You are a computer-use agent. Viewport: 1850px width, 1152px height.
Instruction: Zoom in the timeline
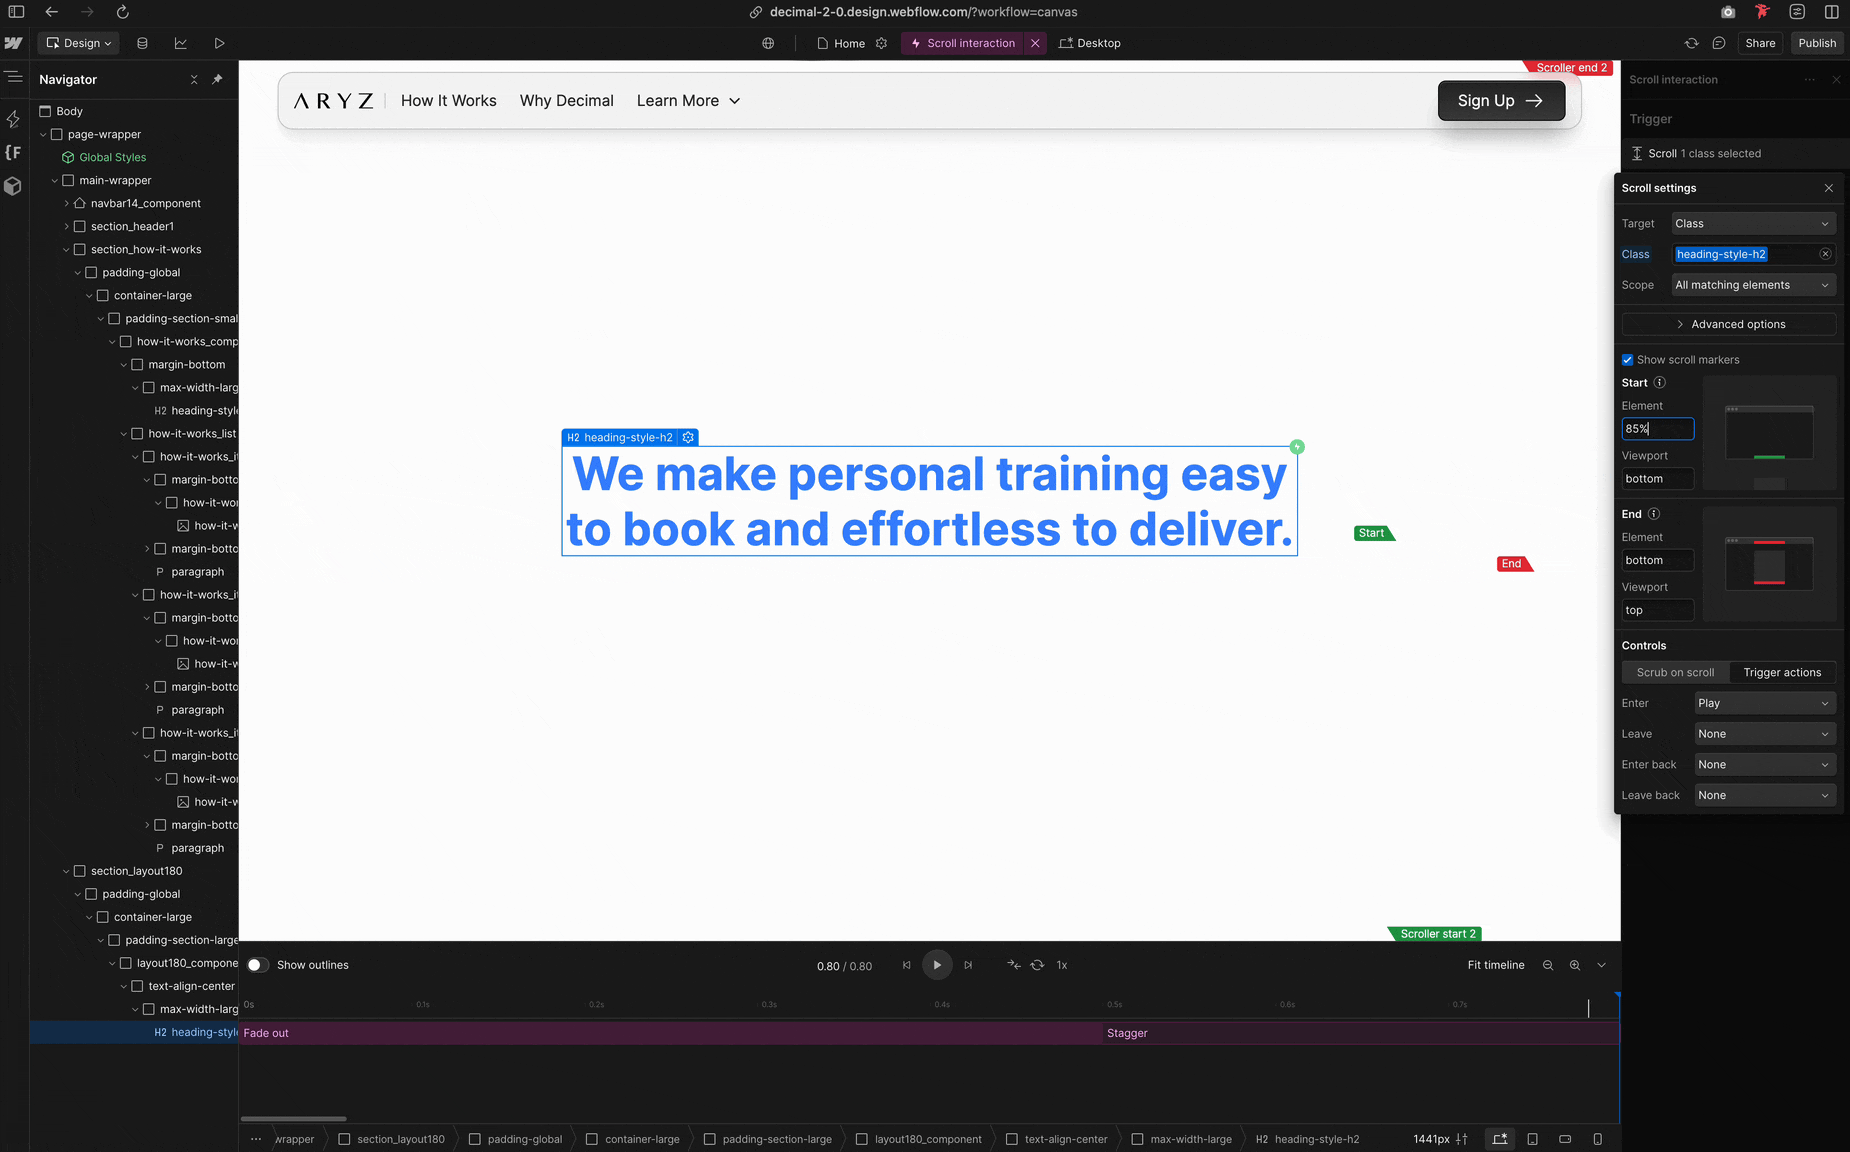pyautogui.click(x=1575, y=965)
